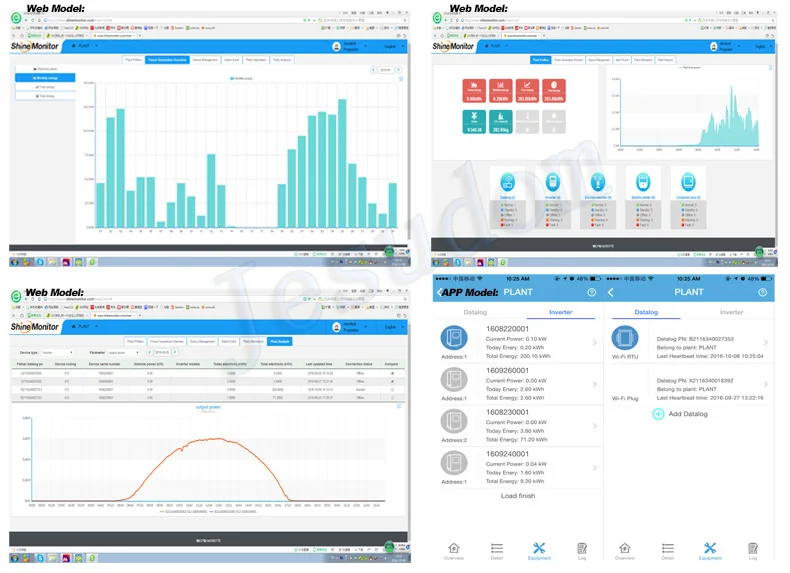Toggle Compare checkbox in last device table row
This screenshot has height=573, width=790.
392,398
